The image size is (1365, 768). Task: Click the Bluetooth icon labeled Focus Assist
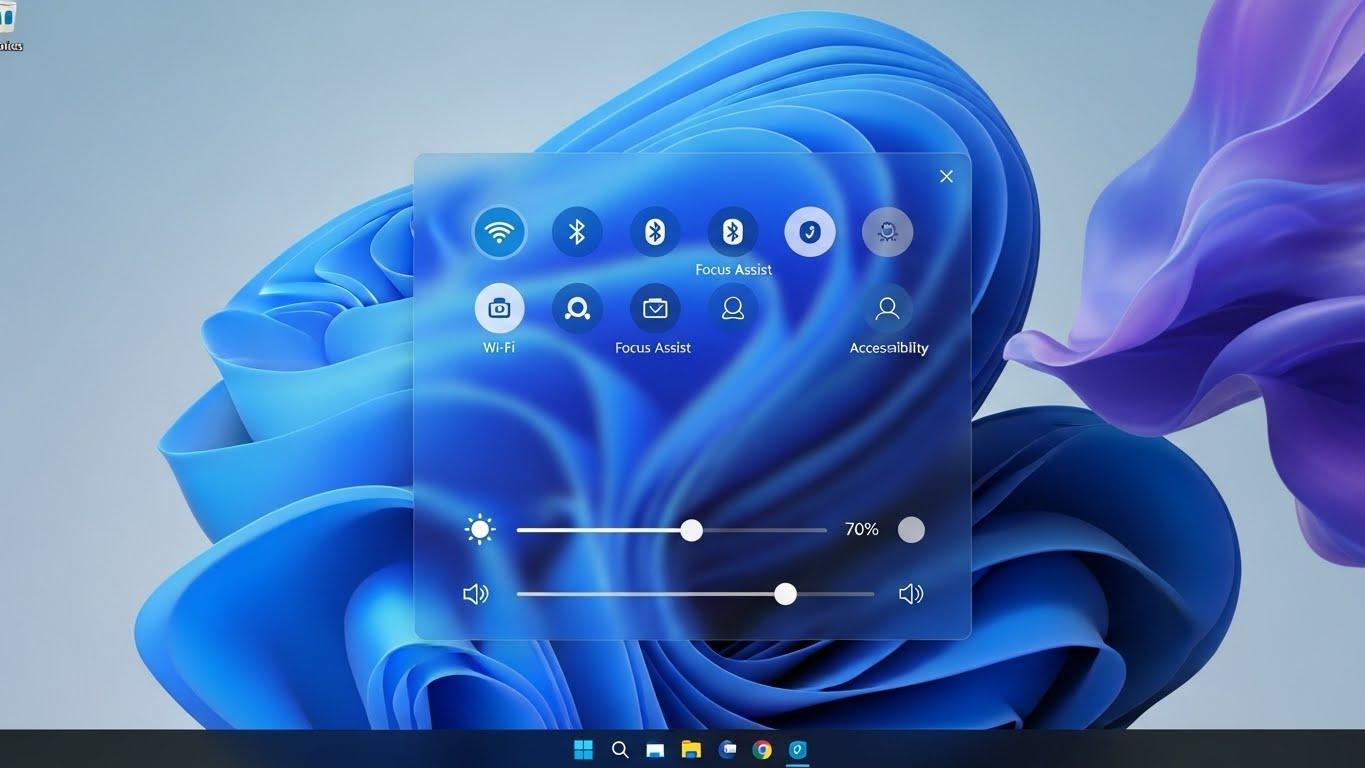[x=733, y=232]
